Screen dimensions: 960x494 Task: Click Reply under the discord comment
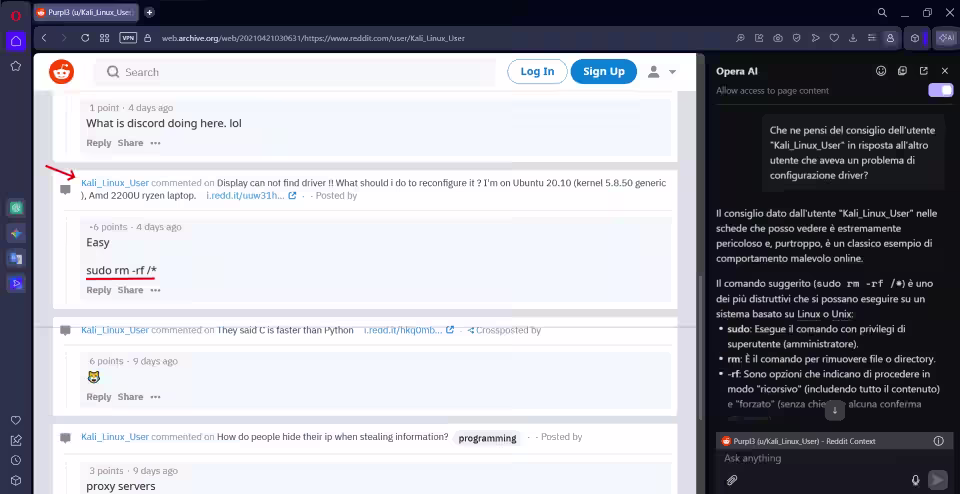click(99, 143)
